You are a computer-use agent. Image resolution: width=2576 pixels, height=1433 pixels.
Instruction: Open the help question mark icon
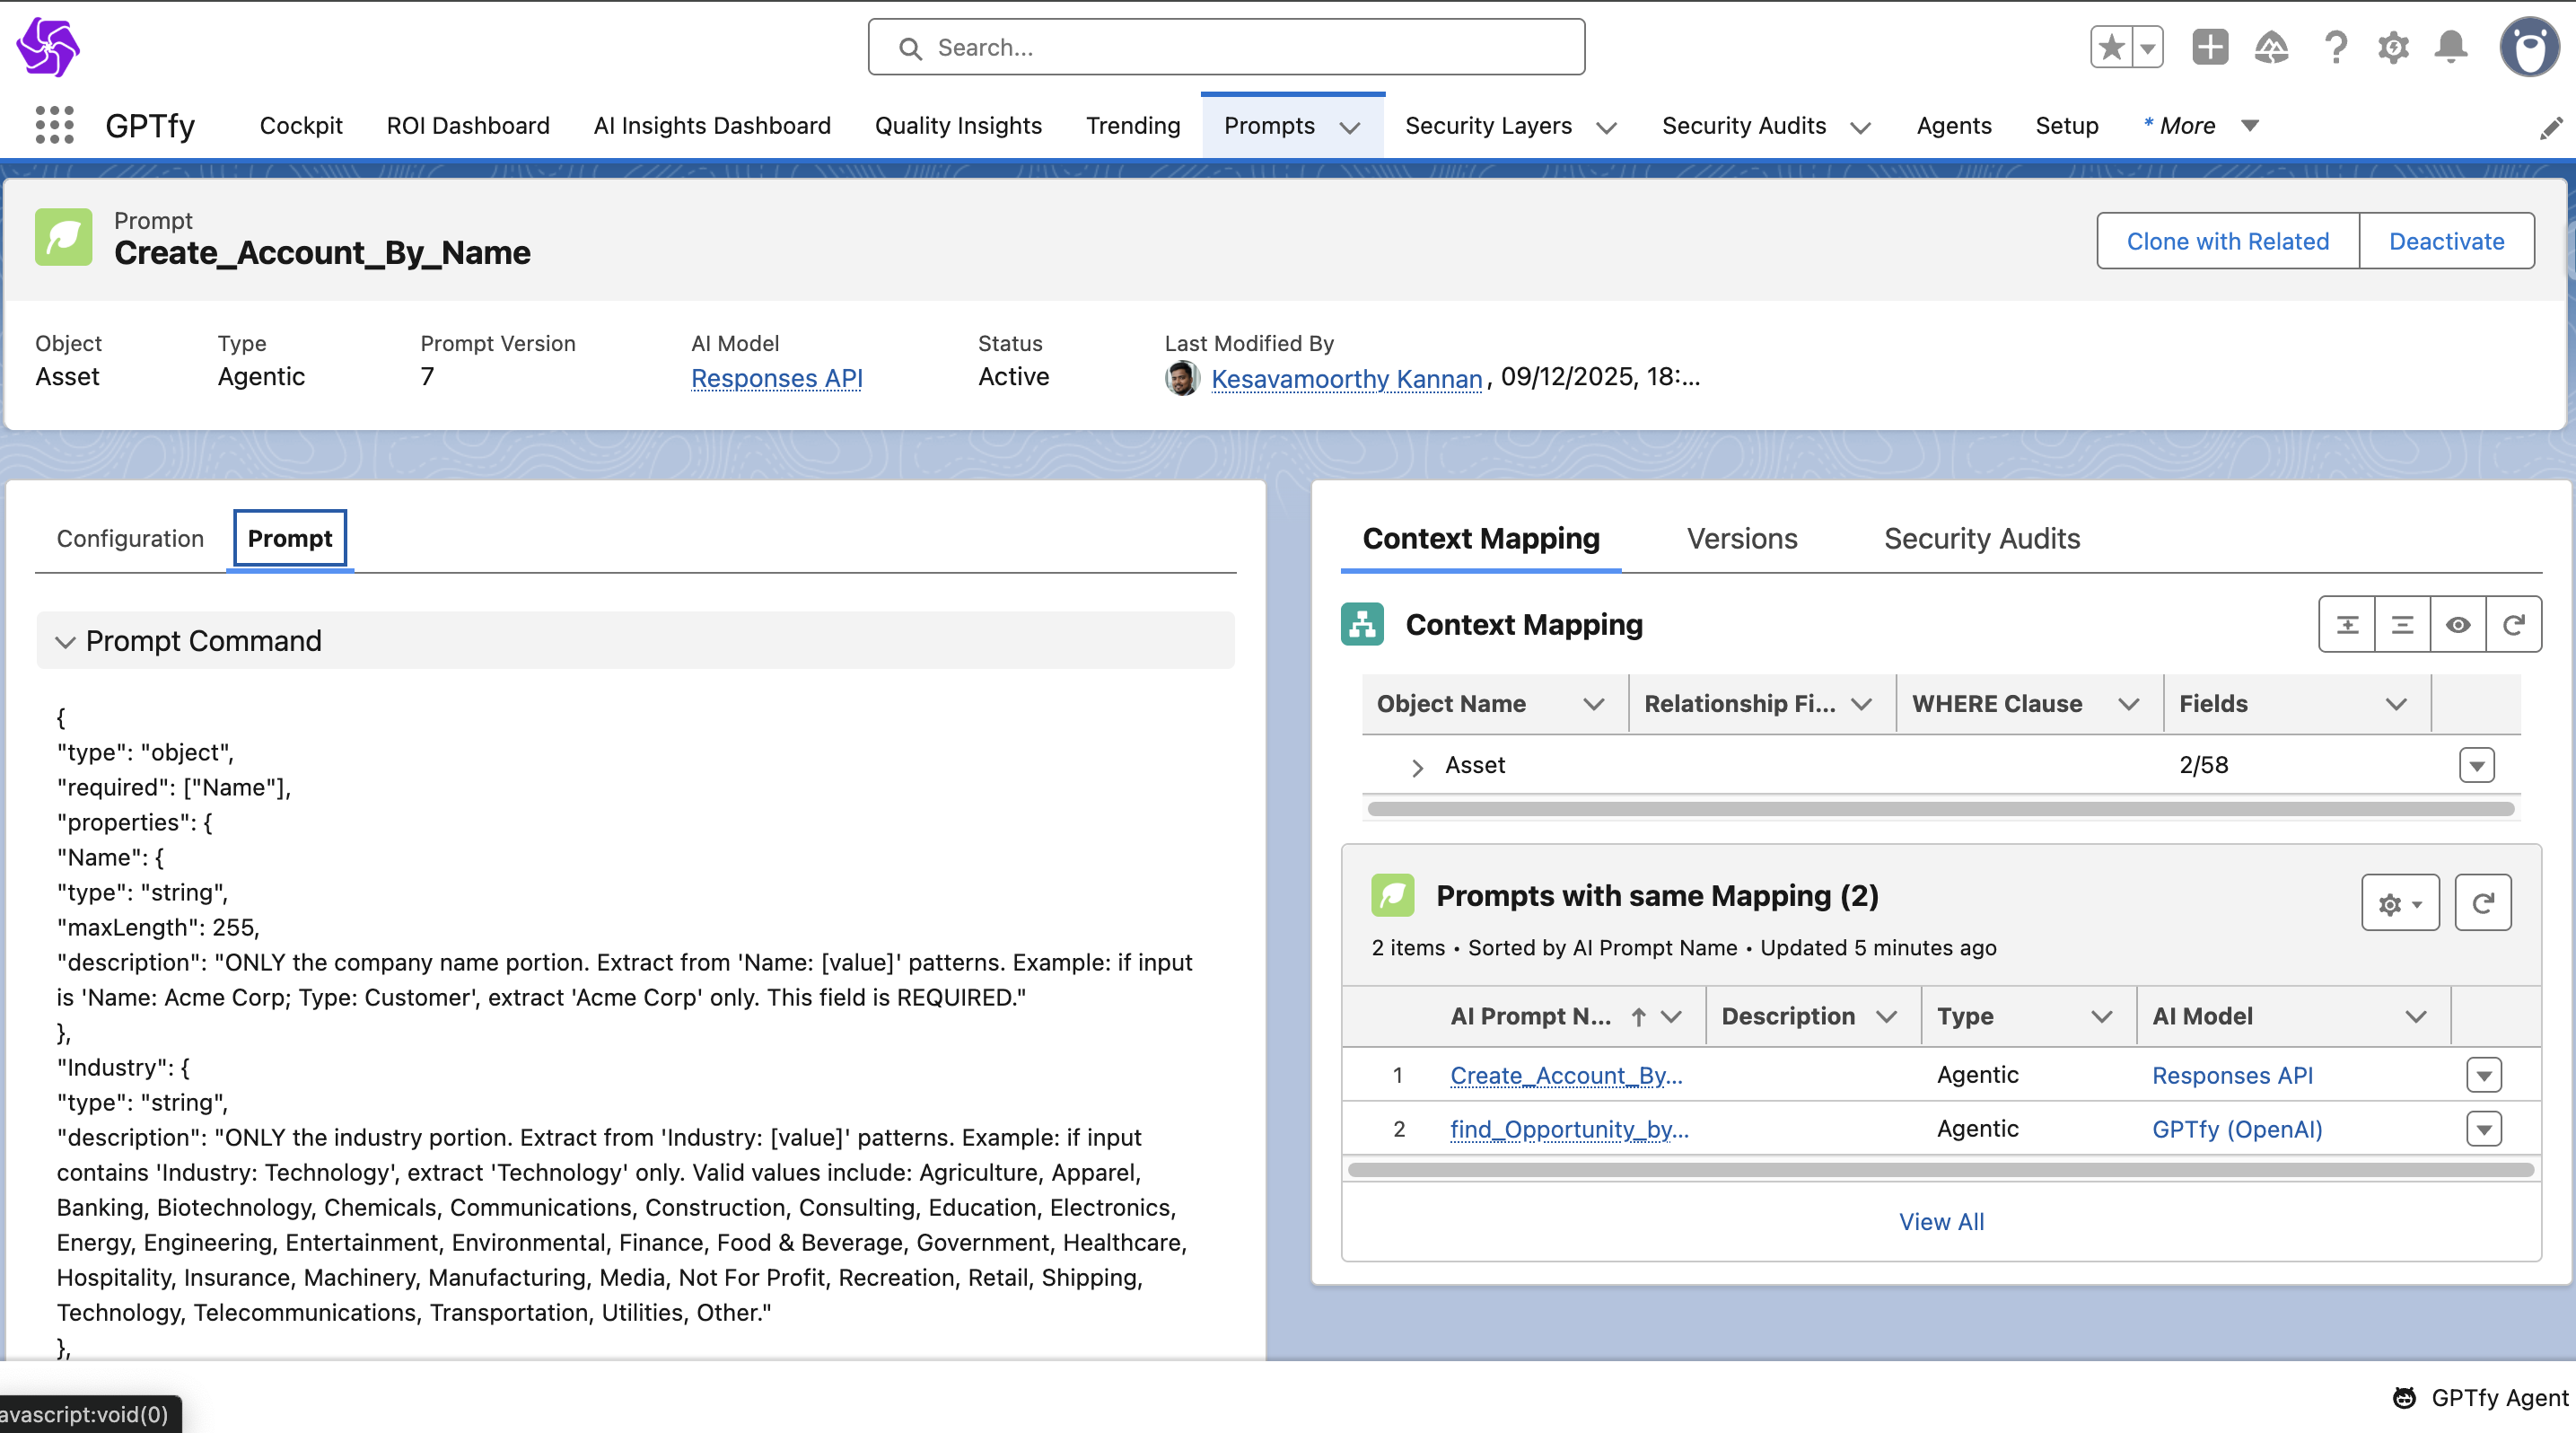pos(2335,47)
